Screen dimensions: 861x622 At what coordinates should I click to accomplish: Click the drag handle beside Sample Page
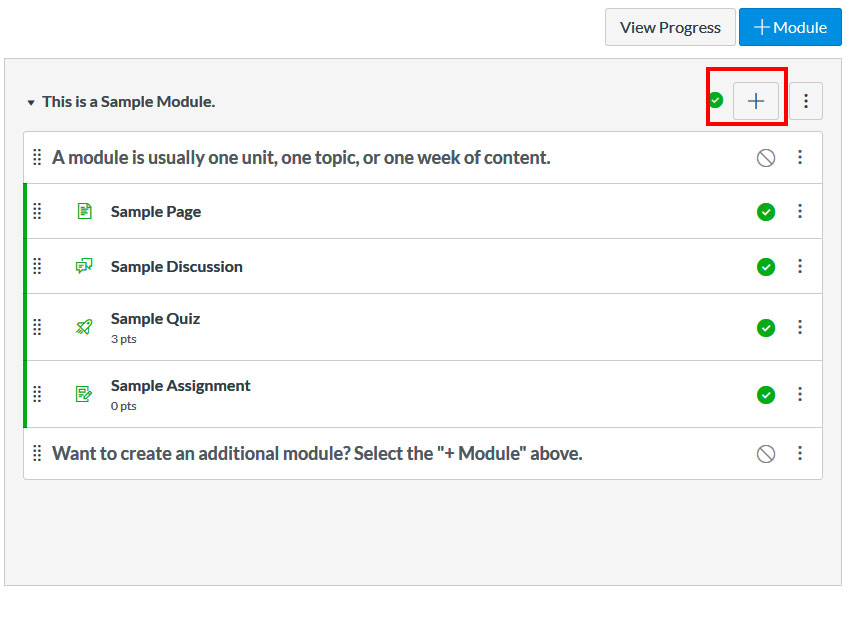[37, 211]
